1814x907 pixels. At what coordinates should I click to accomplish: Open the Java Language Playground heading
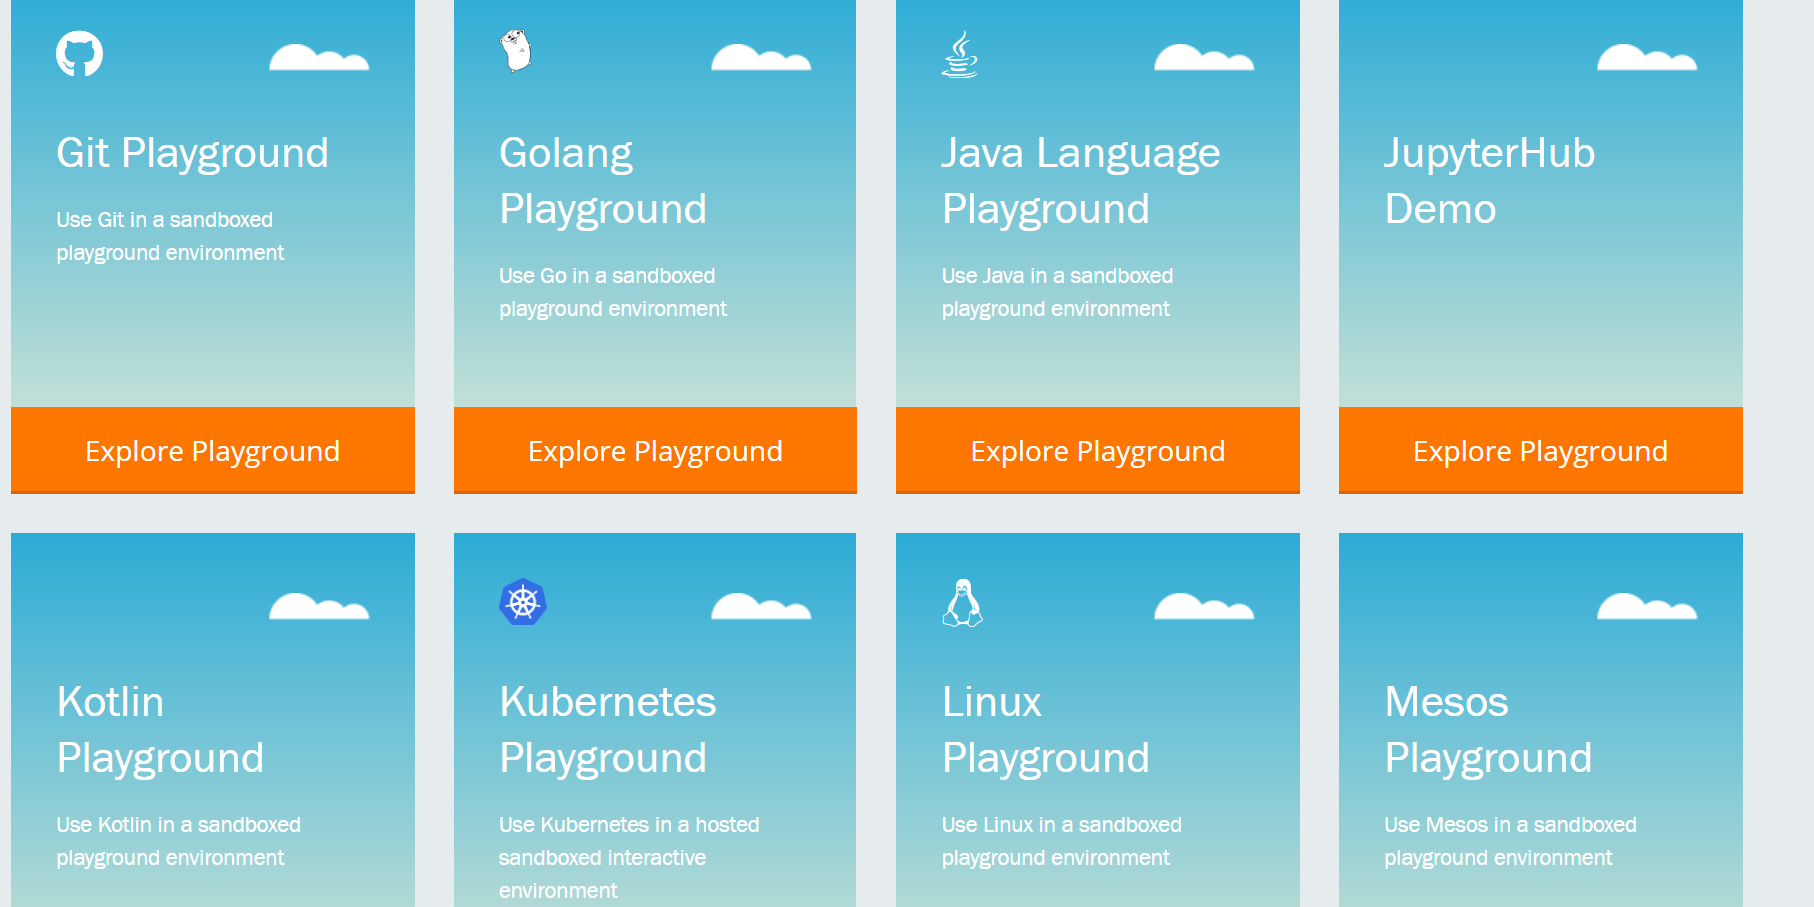1081,181
